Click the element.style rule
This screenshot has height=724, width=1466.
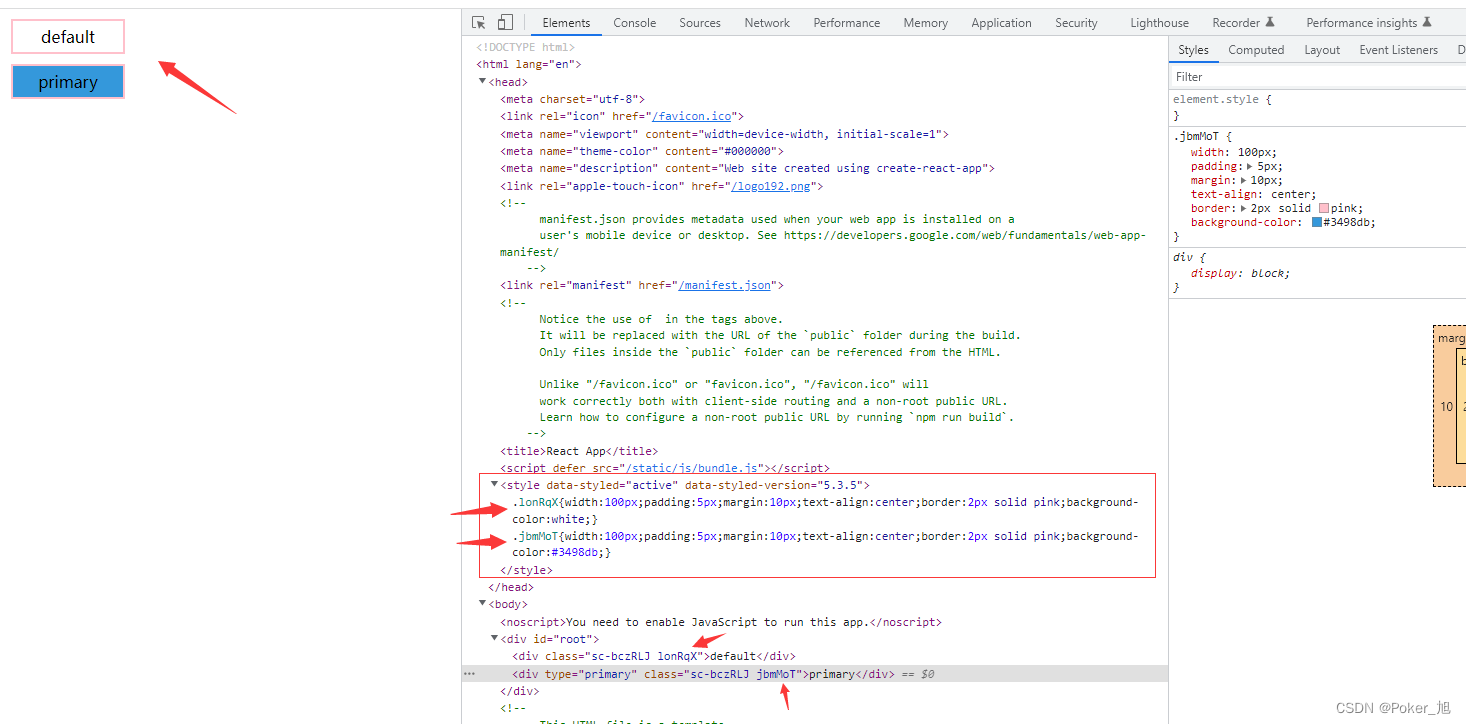click(1222, 99)
